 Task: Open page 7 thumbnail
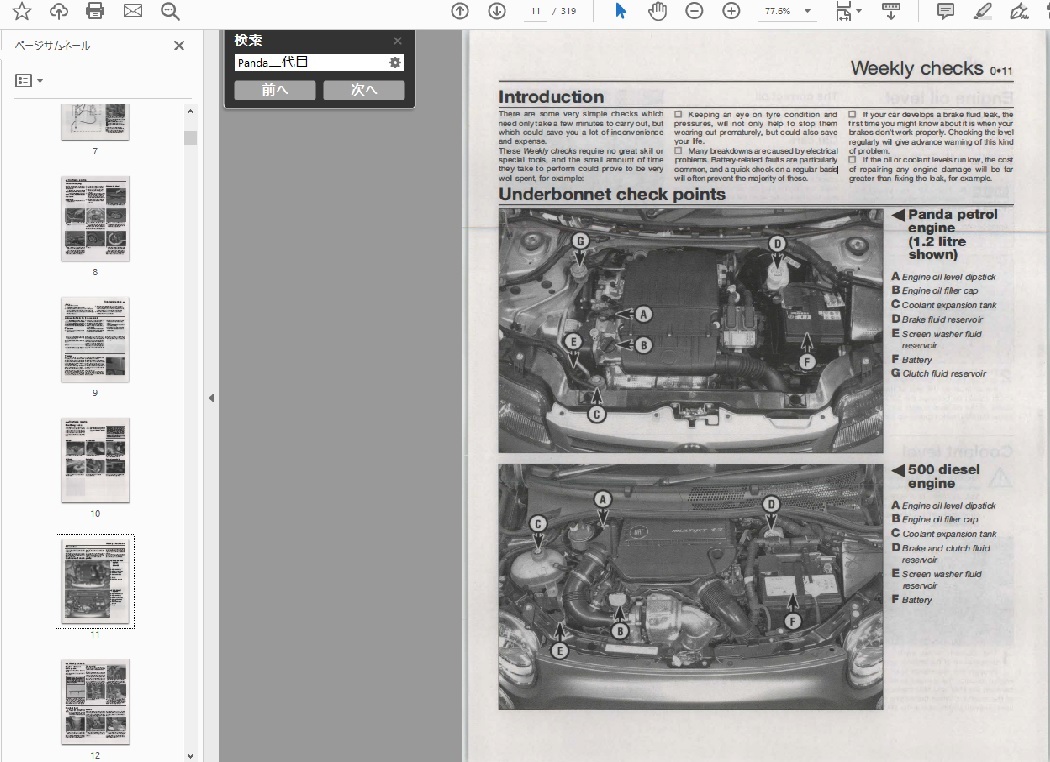pyautogui.click(x=95, y=122)
